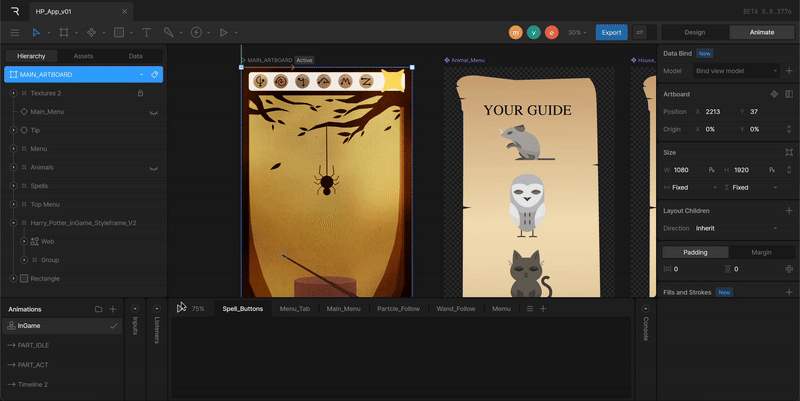Select the Pen tool
The width and height of the screenshot is (800, 401).
168,33
